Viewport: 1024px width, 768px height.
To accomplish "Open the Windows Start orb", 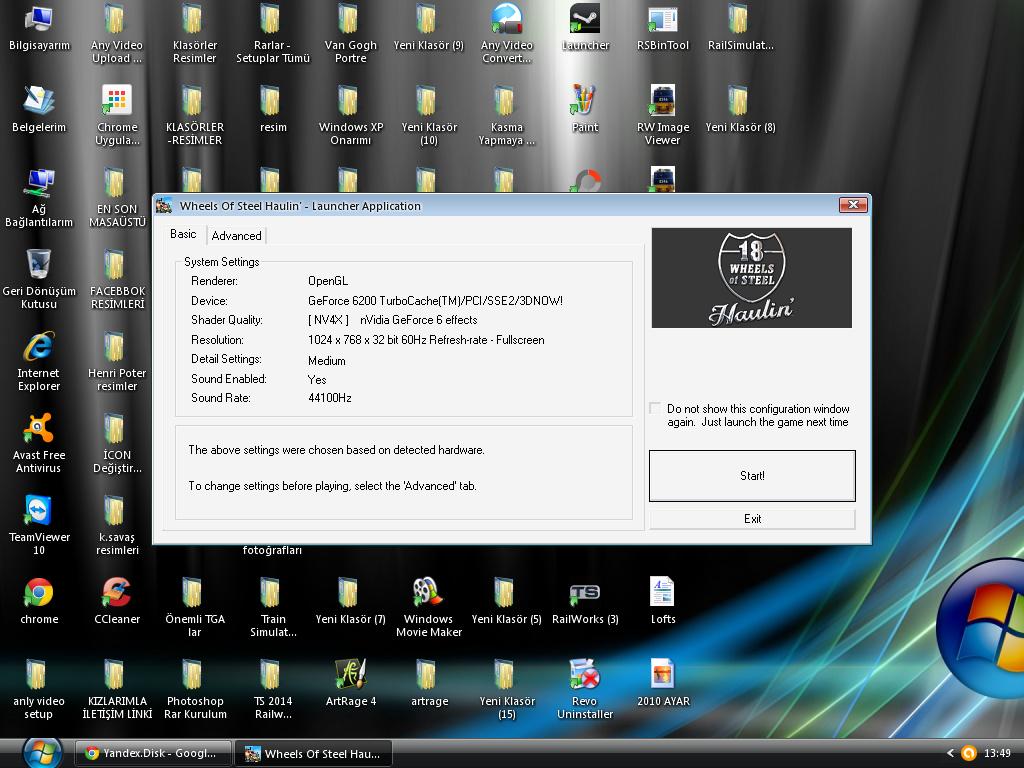I will pos(42,752).
